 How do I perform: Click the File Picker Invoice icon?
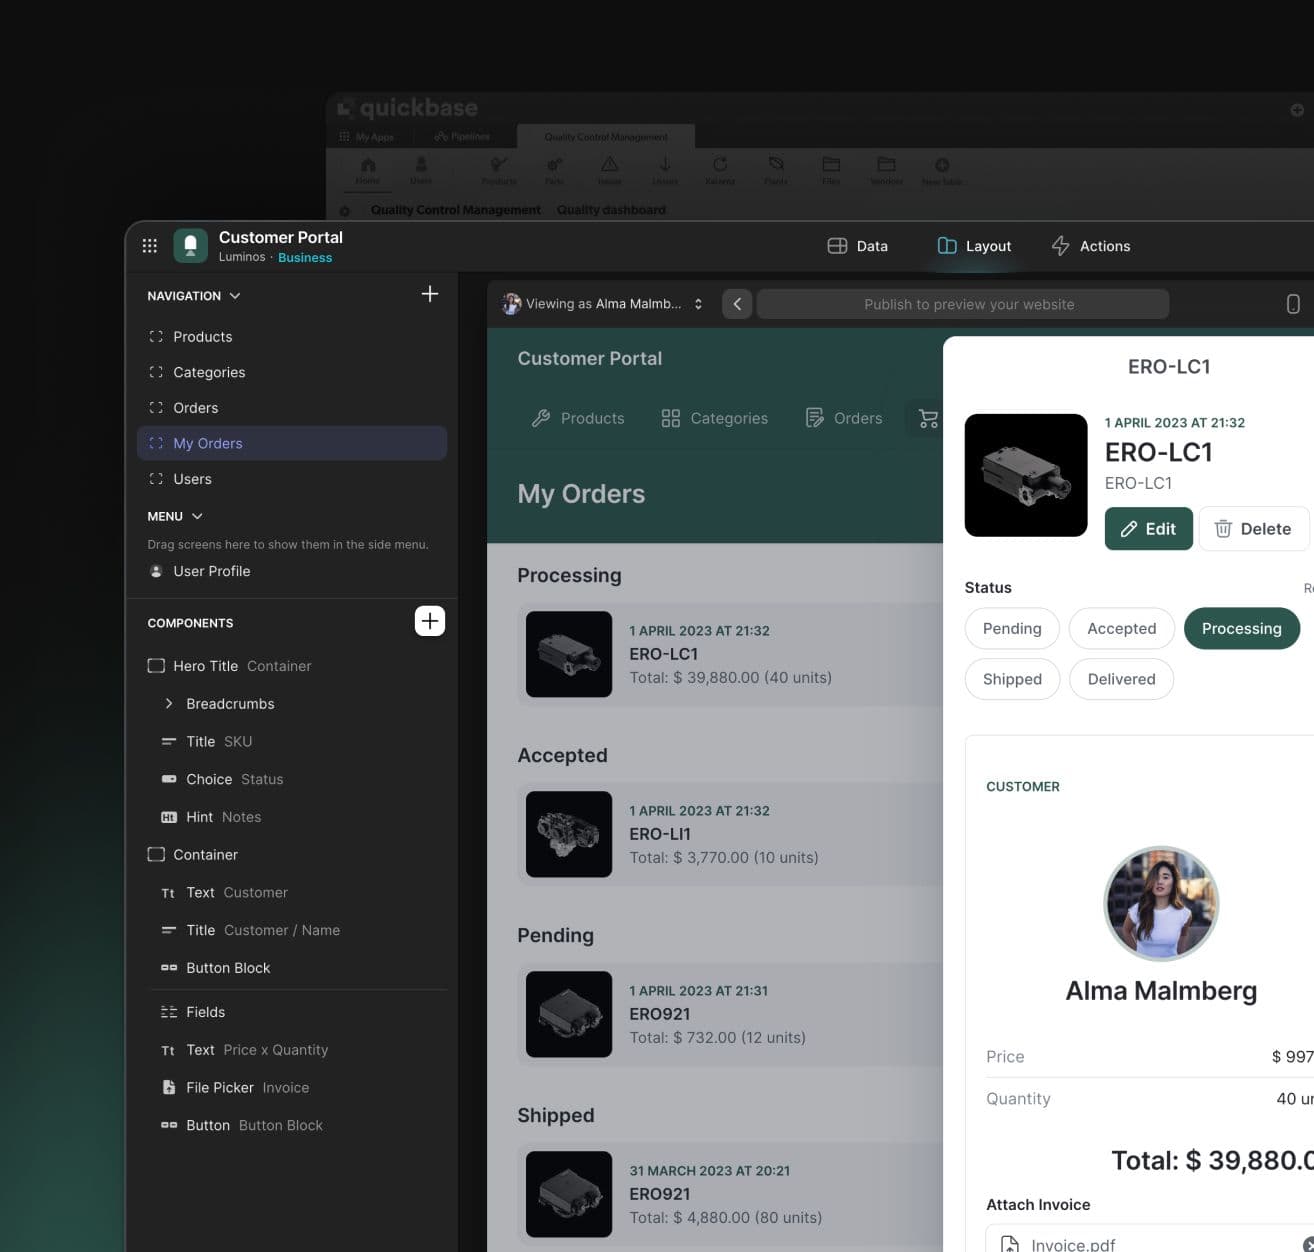pyautogui.click(x=169, y=1088)
